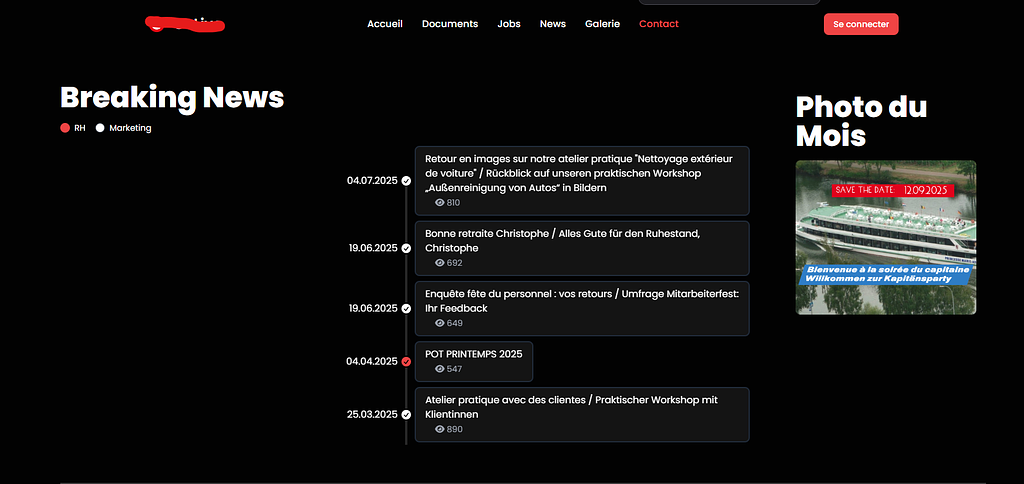Screen dimensions: 1024x484
Task: Navigate to the Contact page
Action: [659, 24]
